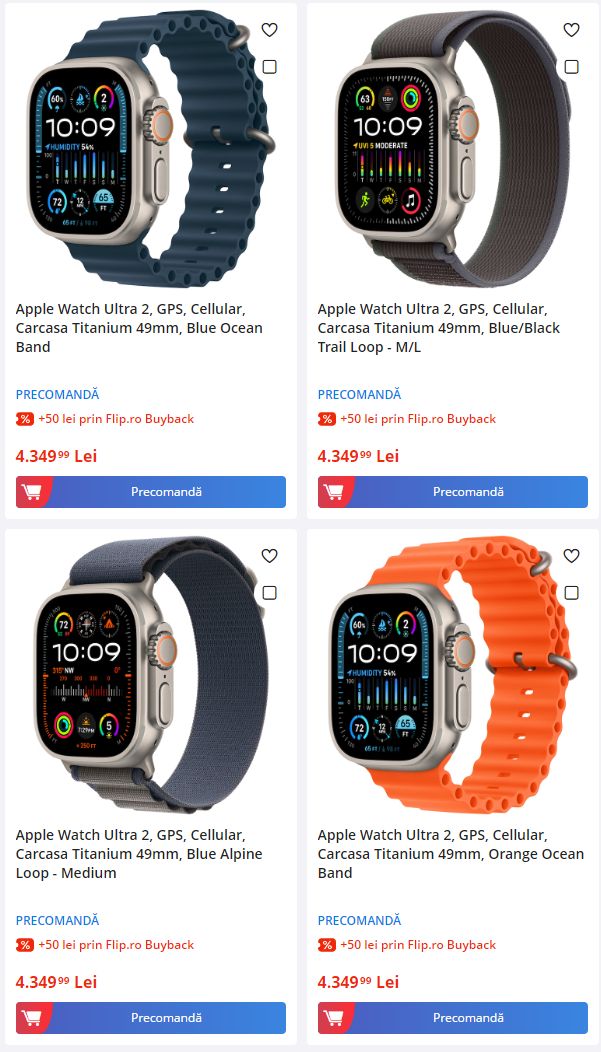The height and width of the screenshot is (1052, 601).
Task: Click Precomandă button for Blue Alpine Loop watch
Action: click(151, 1018)
